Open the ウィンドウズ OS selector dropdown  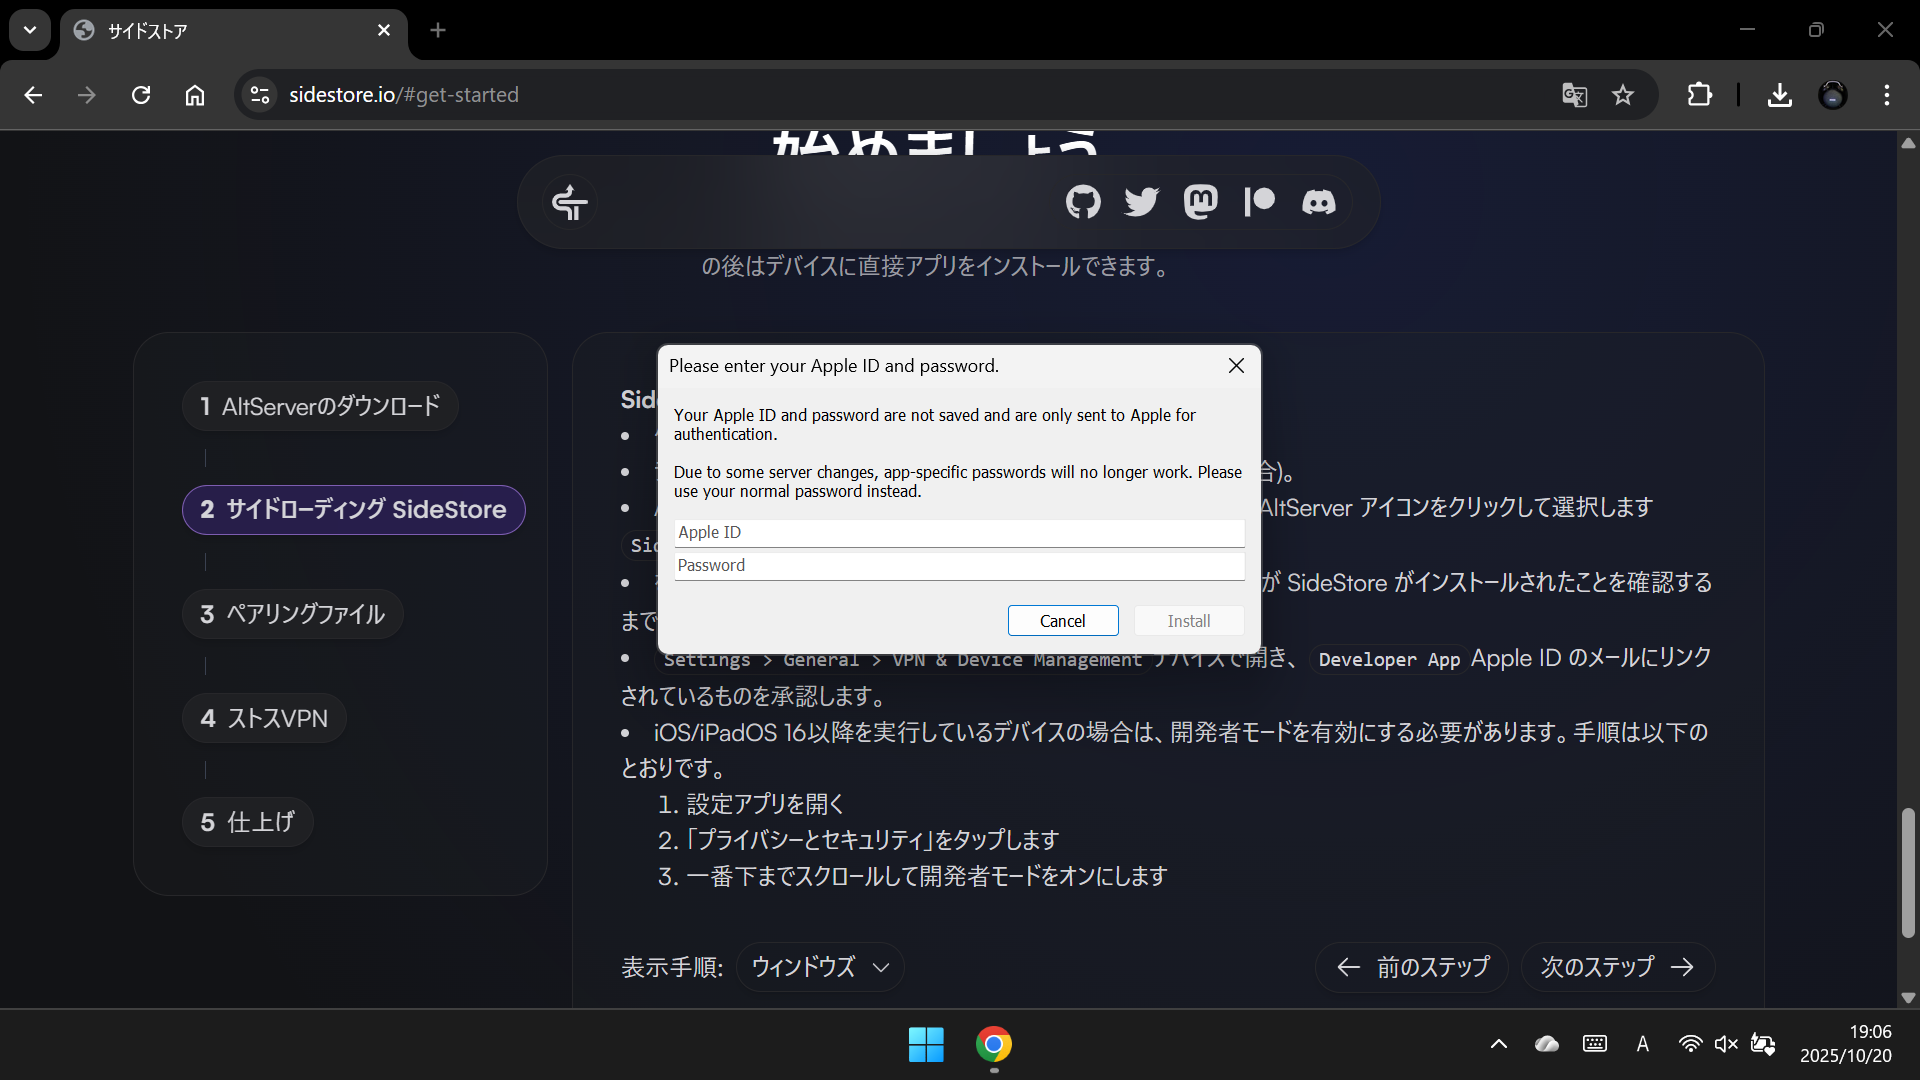click(819, 967)
